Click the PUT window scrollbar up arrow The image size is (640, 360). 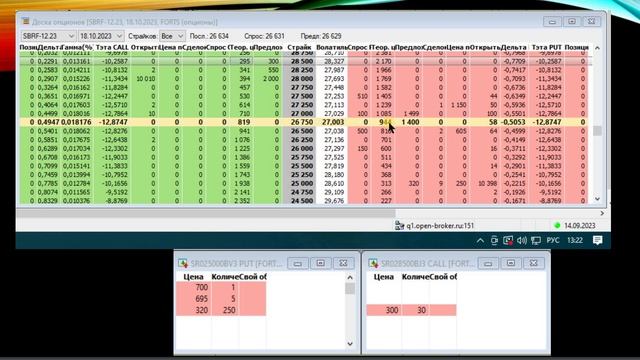pyautogui.click(x=350, y=278)
